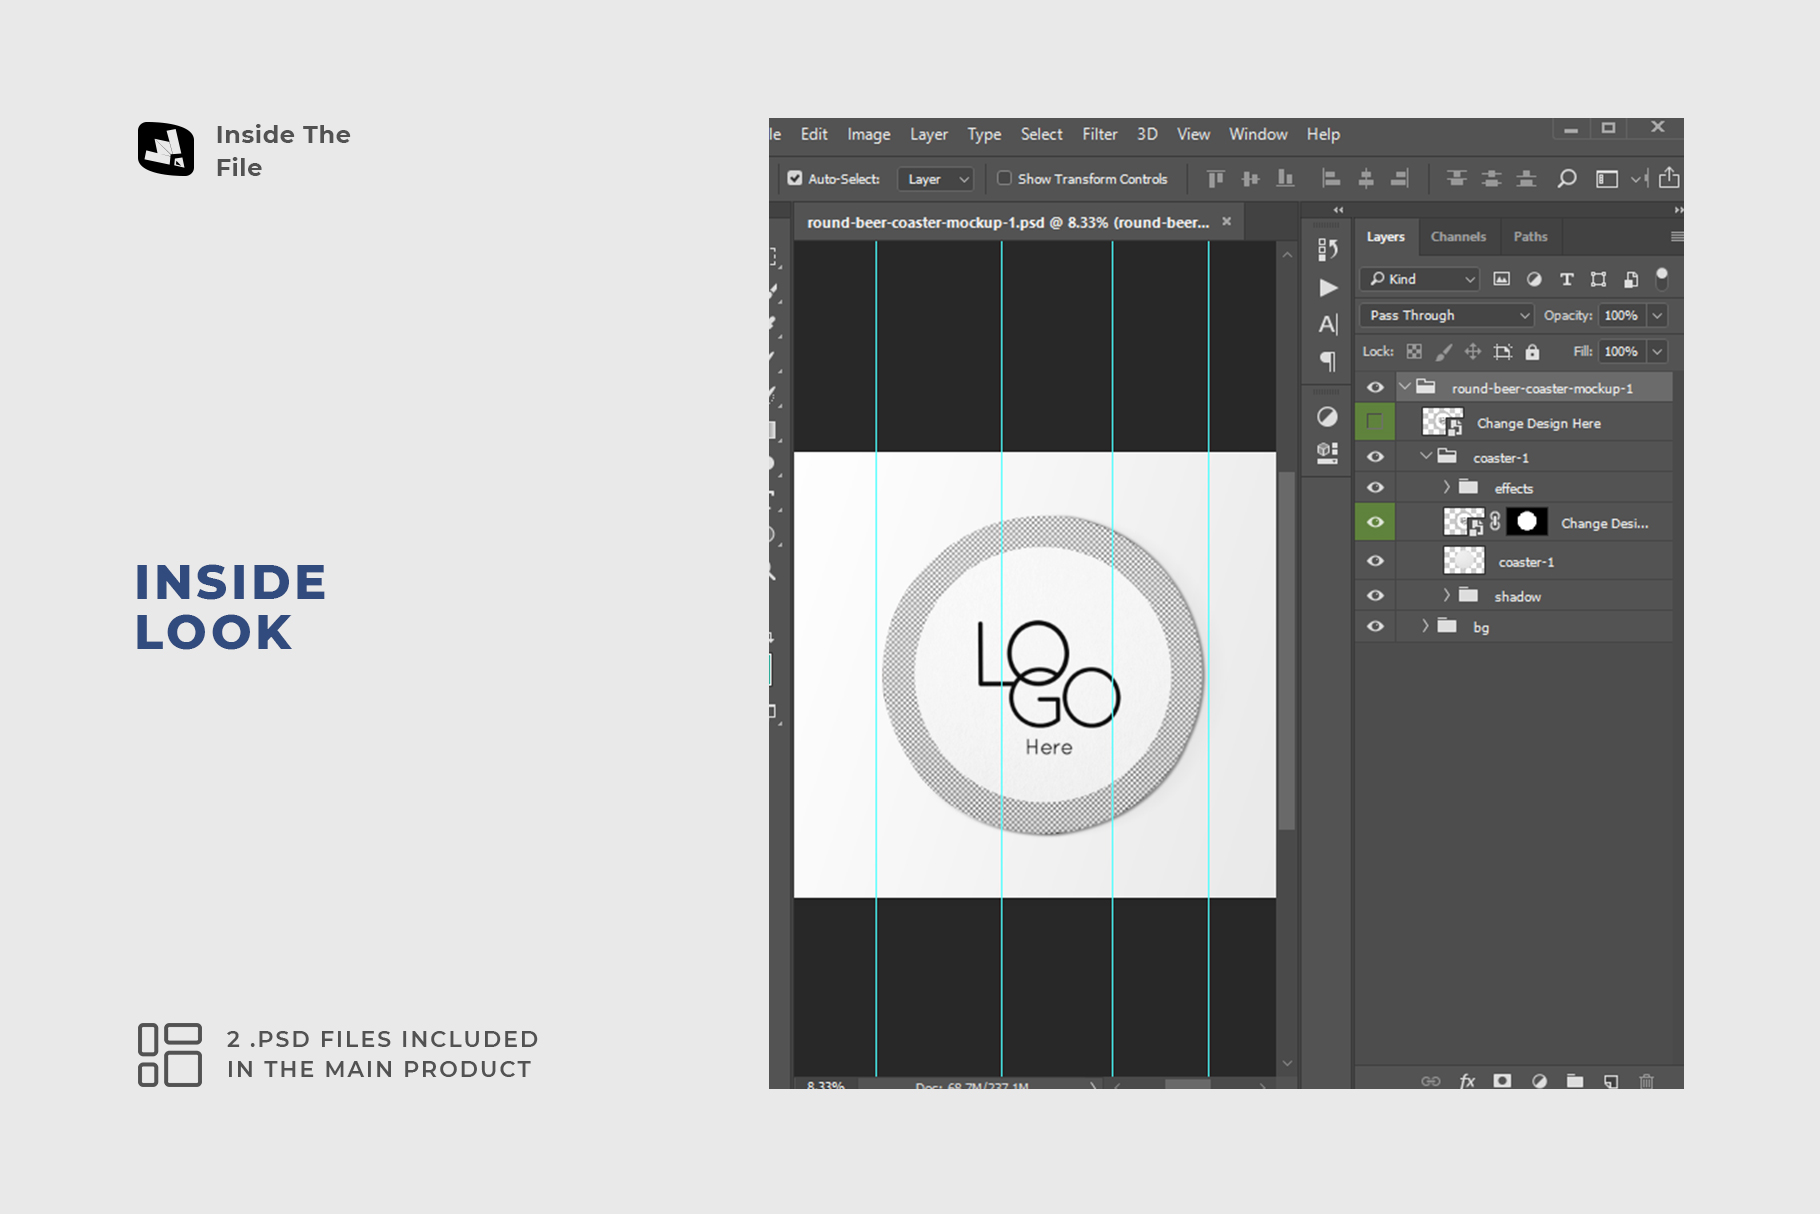This screenshot has height=1214, width=1820.
Task: Open the Actions panel play icon
Action: [1328, 288]
